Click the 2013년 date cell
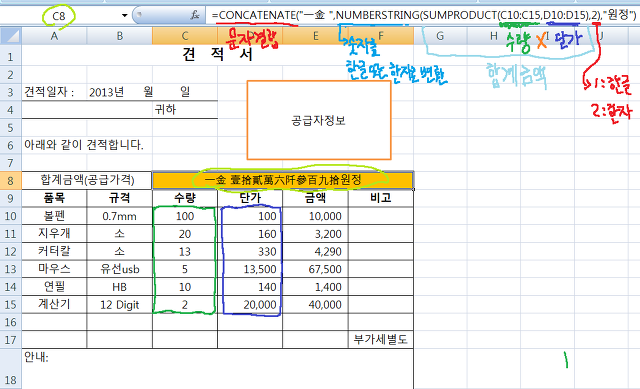The width and height of the screenshot is (640, 389). coord(120,92)
